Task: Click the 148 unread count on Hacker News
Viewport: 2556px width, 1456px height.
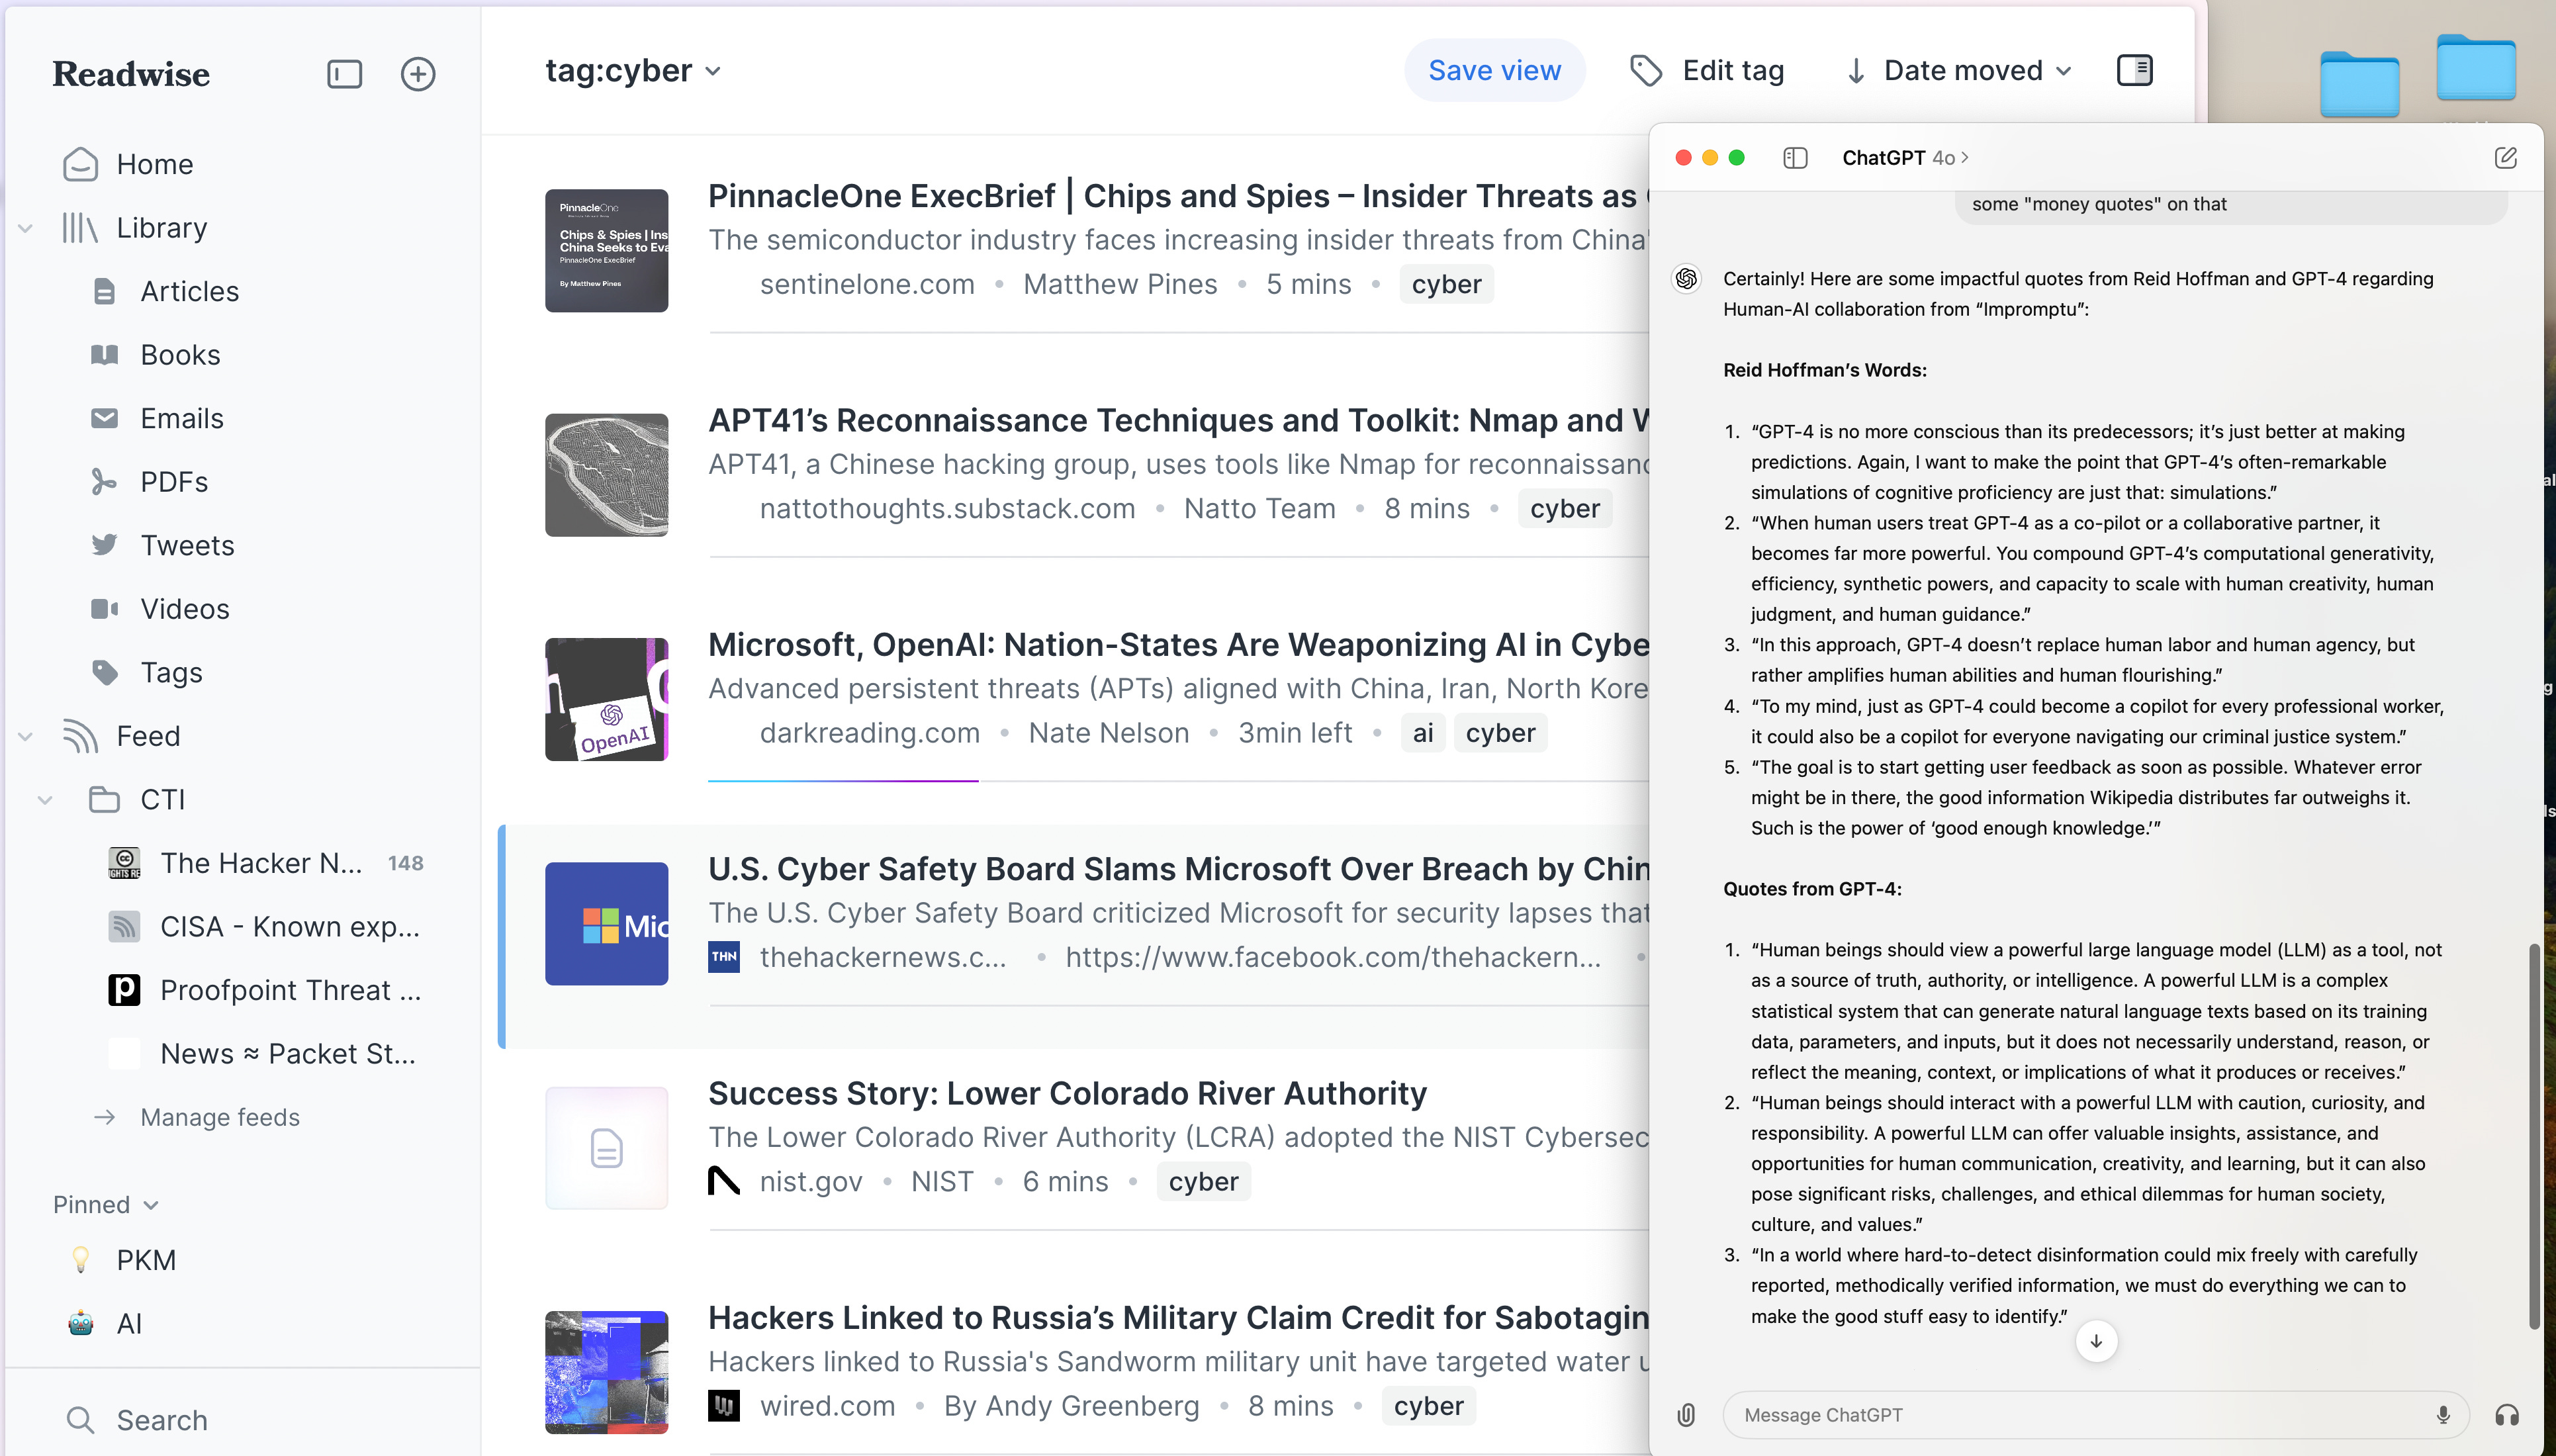Action: tap(405, 863)
